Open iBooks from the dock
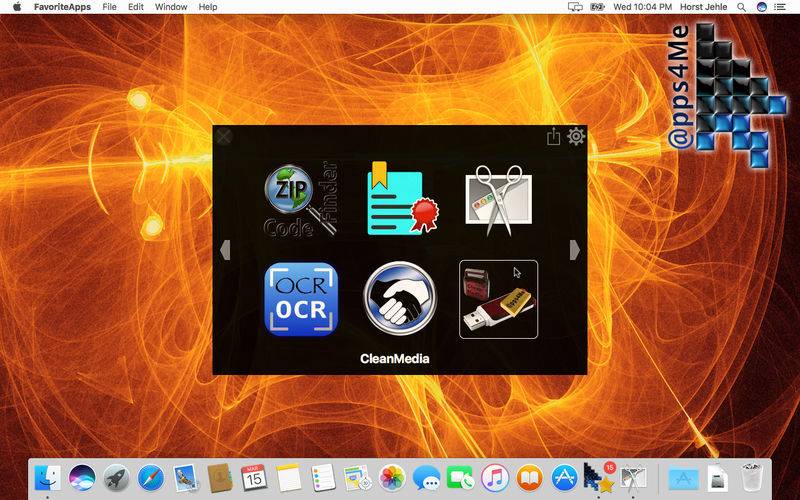This screenshot has height=500, width=800. coord(530,478)
